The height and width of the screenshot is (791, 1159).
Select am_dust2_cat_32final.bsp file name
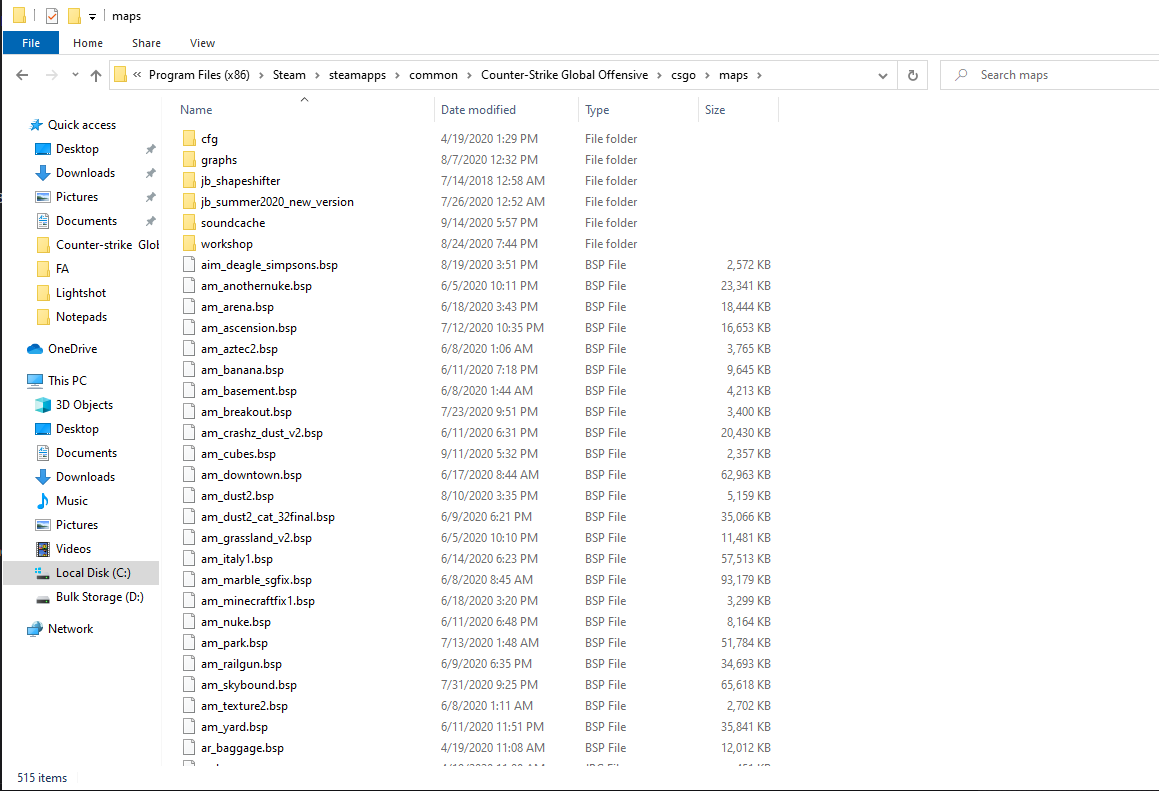point(268,517)
